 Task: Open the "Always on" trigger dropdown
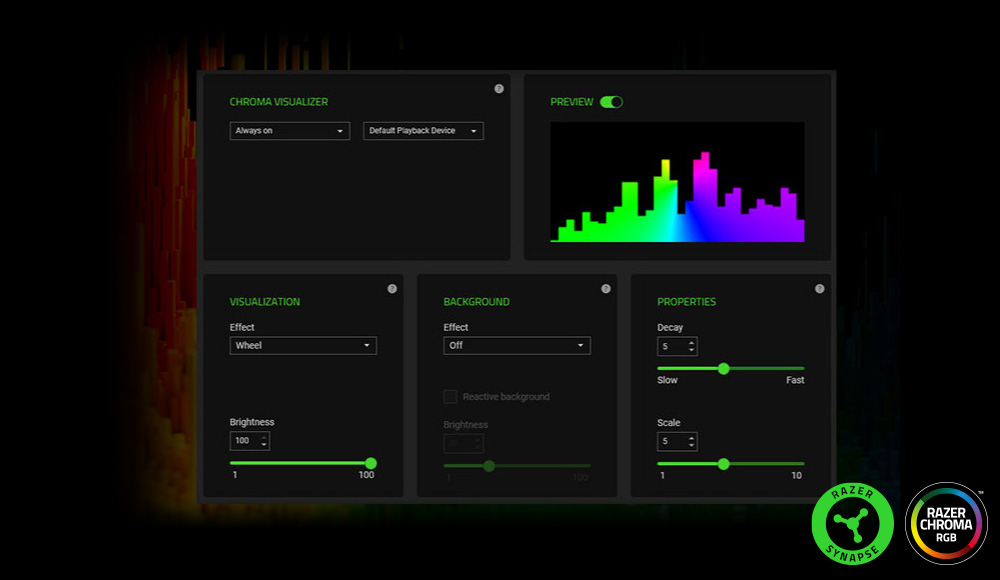point(289,131)
